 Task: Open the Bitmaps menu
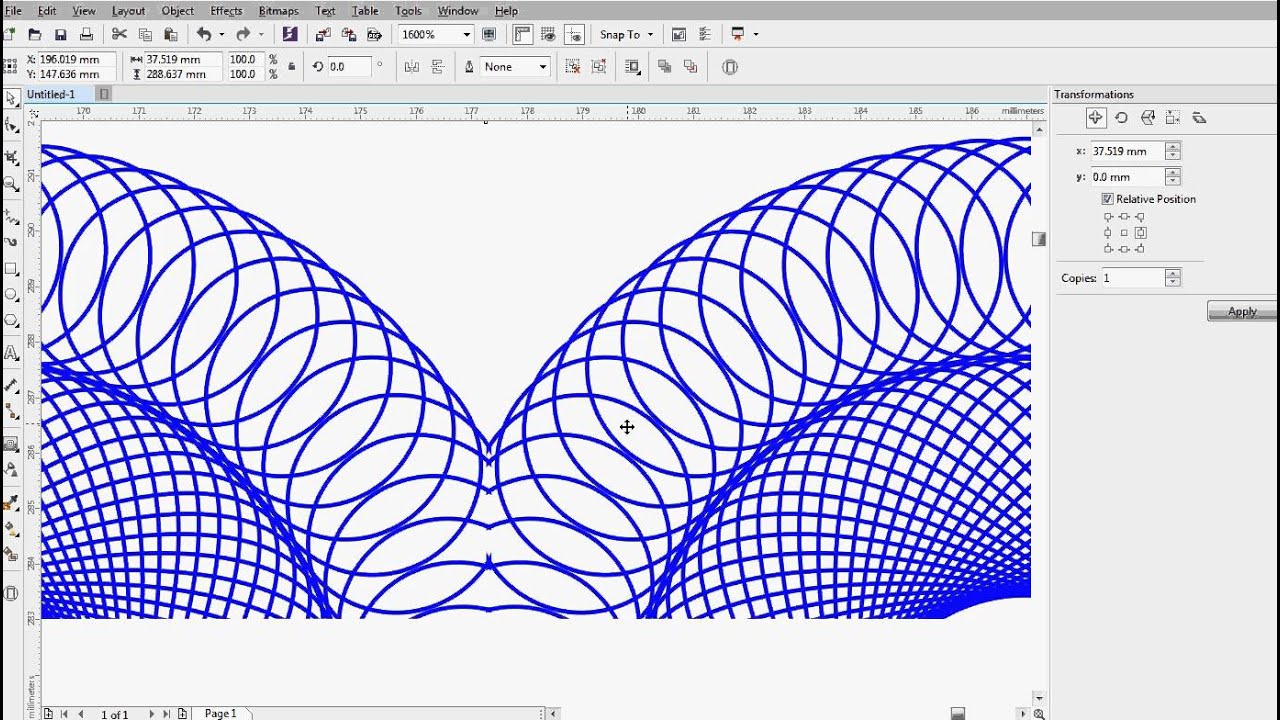278,11
